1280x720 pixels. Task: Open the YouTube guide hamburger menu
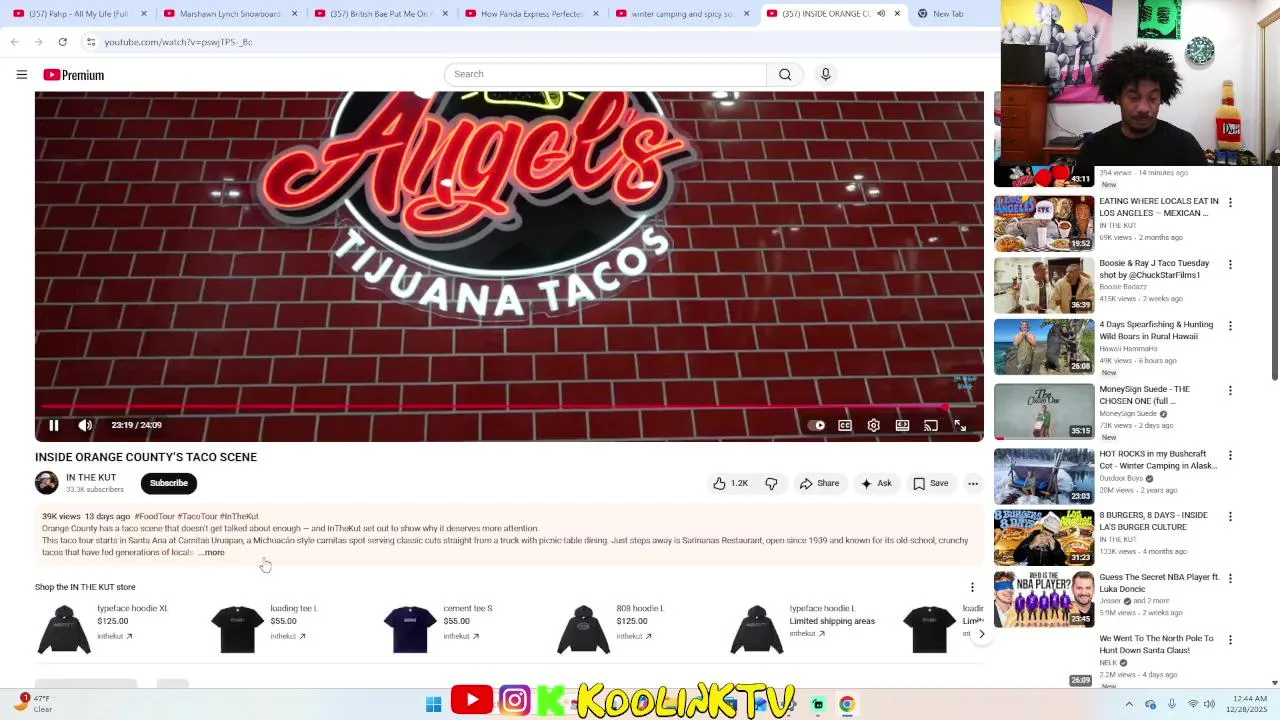click(x=21, y=75)
